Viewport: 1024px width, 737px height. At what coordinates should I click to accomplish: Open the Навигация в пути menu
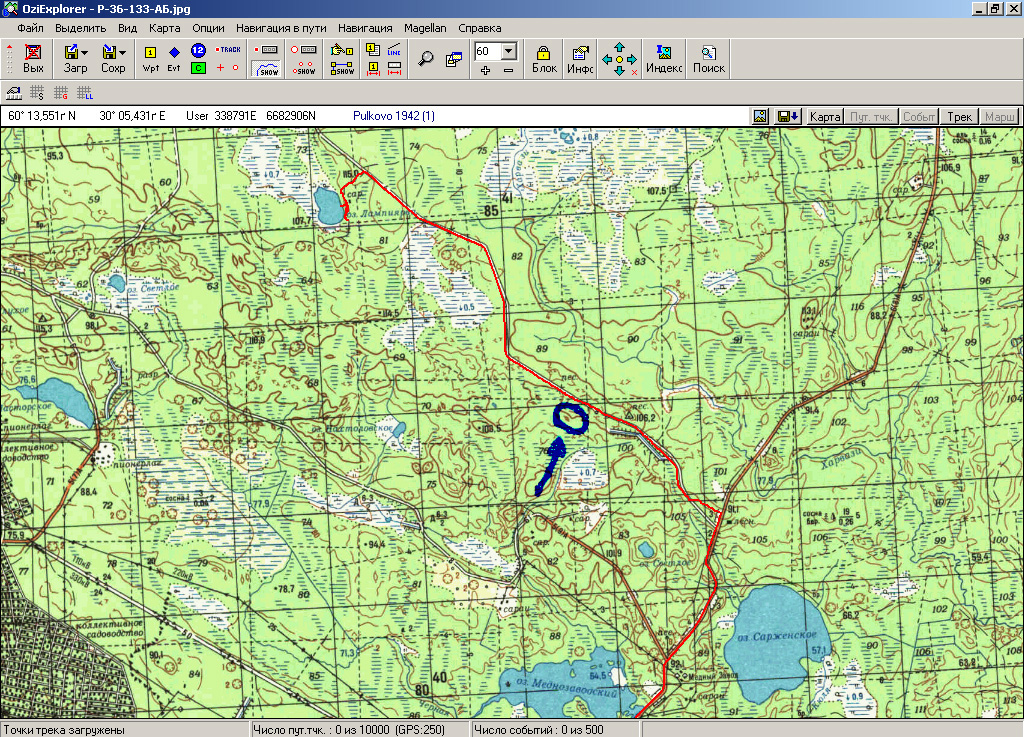tap(281, 28)
